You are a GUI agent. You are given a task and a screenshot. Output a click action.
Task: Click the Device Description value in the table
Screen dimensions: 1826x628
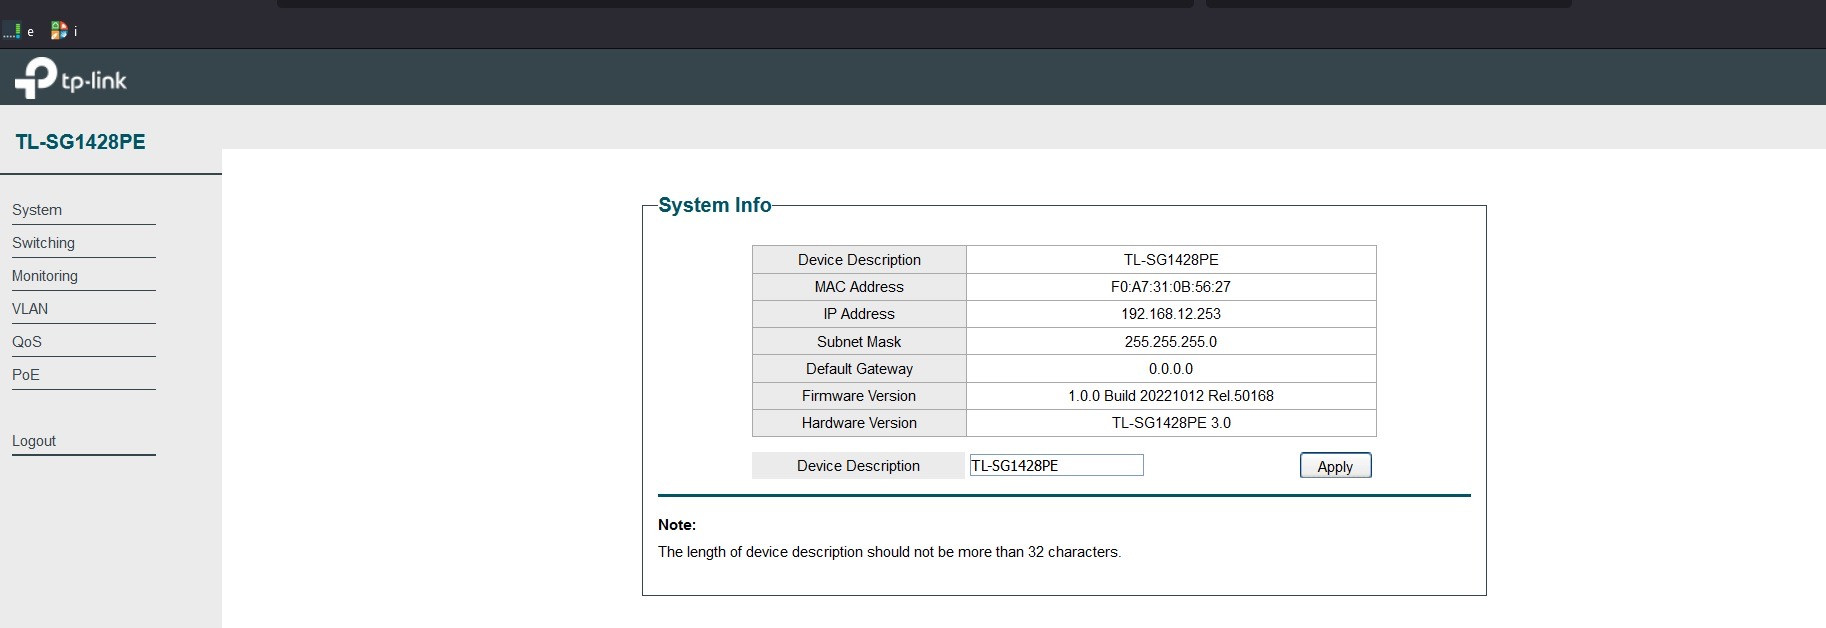pyautogui.click(x=1171, y=260)
